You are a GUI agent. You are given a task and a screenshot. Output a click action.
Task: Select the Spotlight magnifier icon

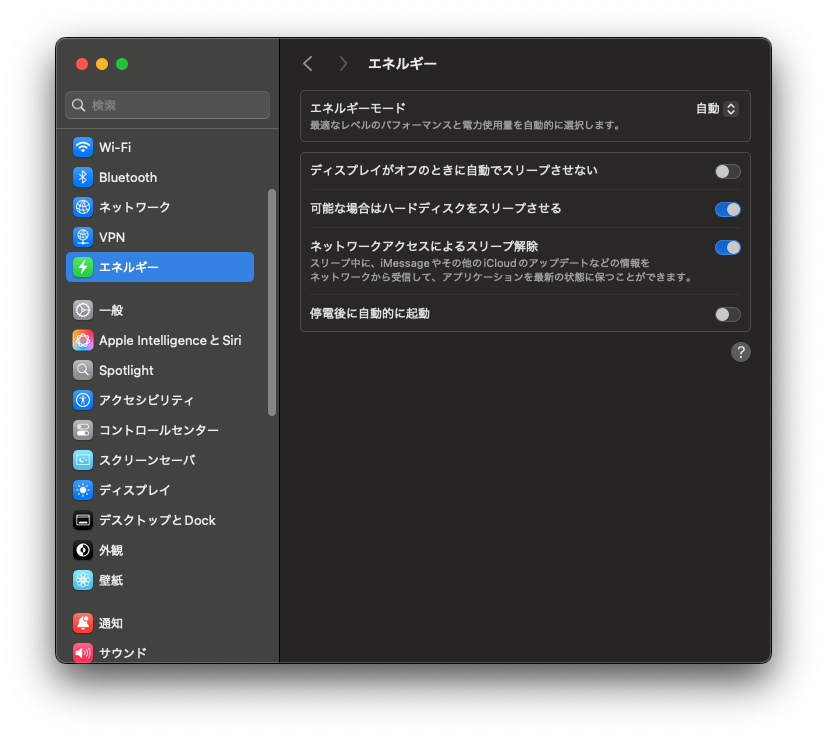83,370
